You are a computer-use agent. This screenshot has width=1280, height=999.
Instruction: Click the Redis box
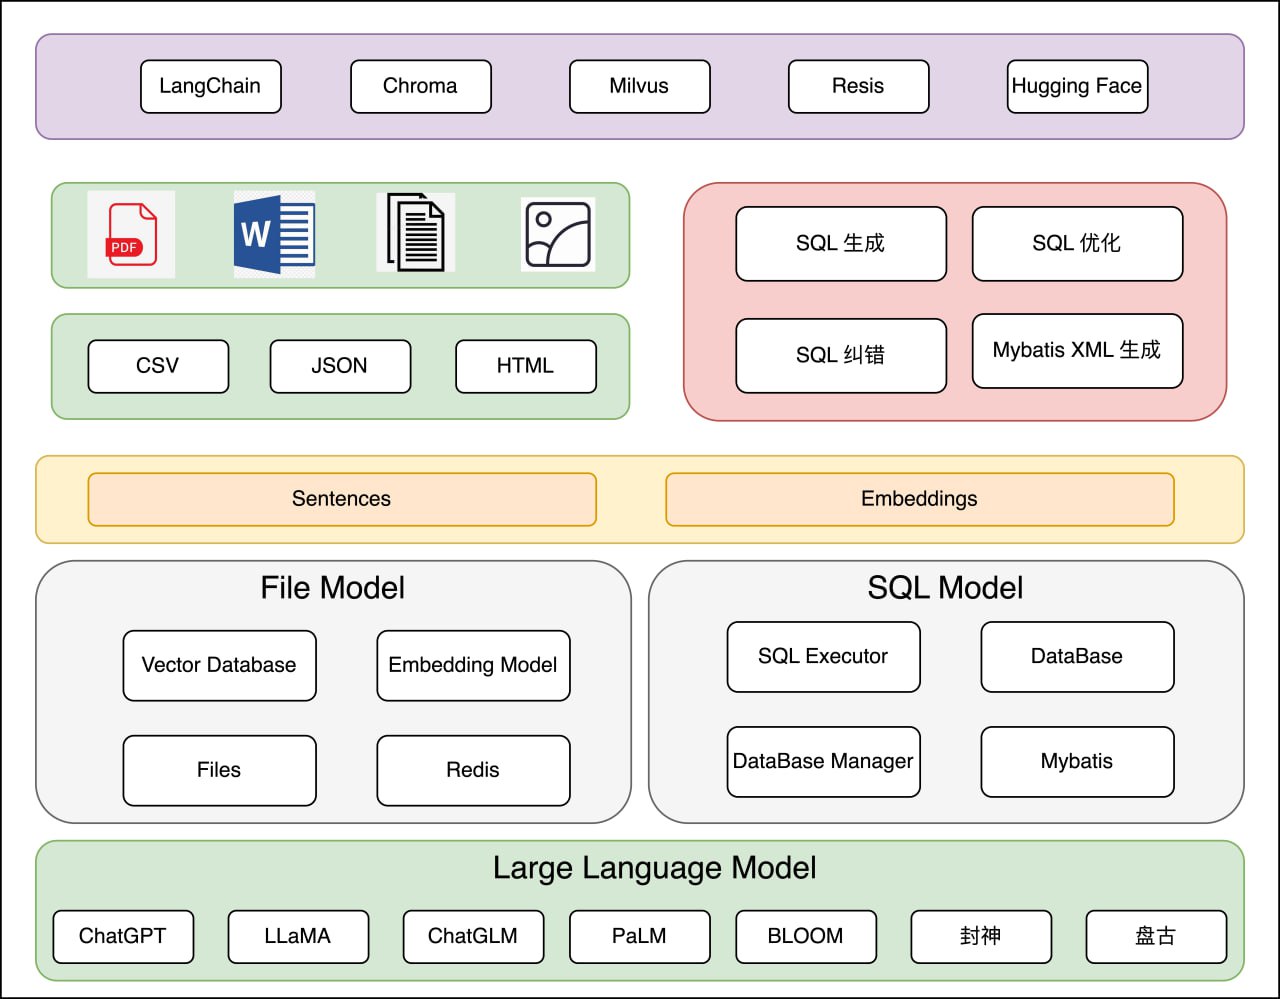tap(473, 770)
